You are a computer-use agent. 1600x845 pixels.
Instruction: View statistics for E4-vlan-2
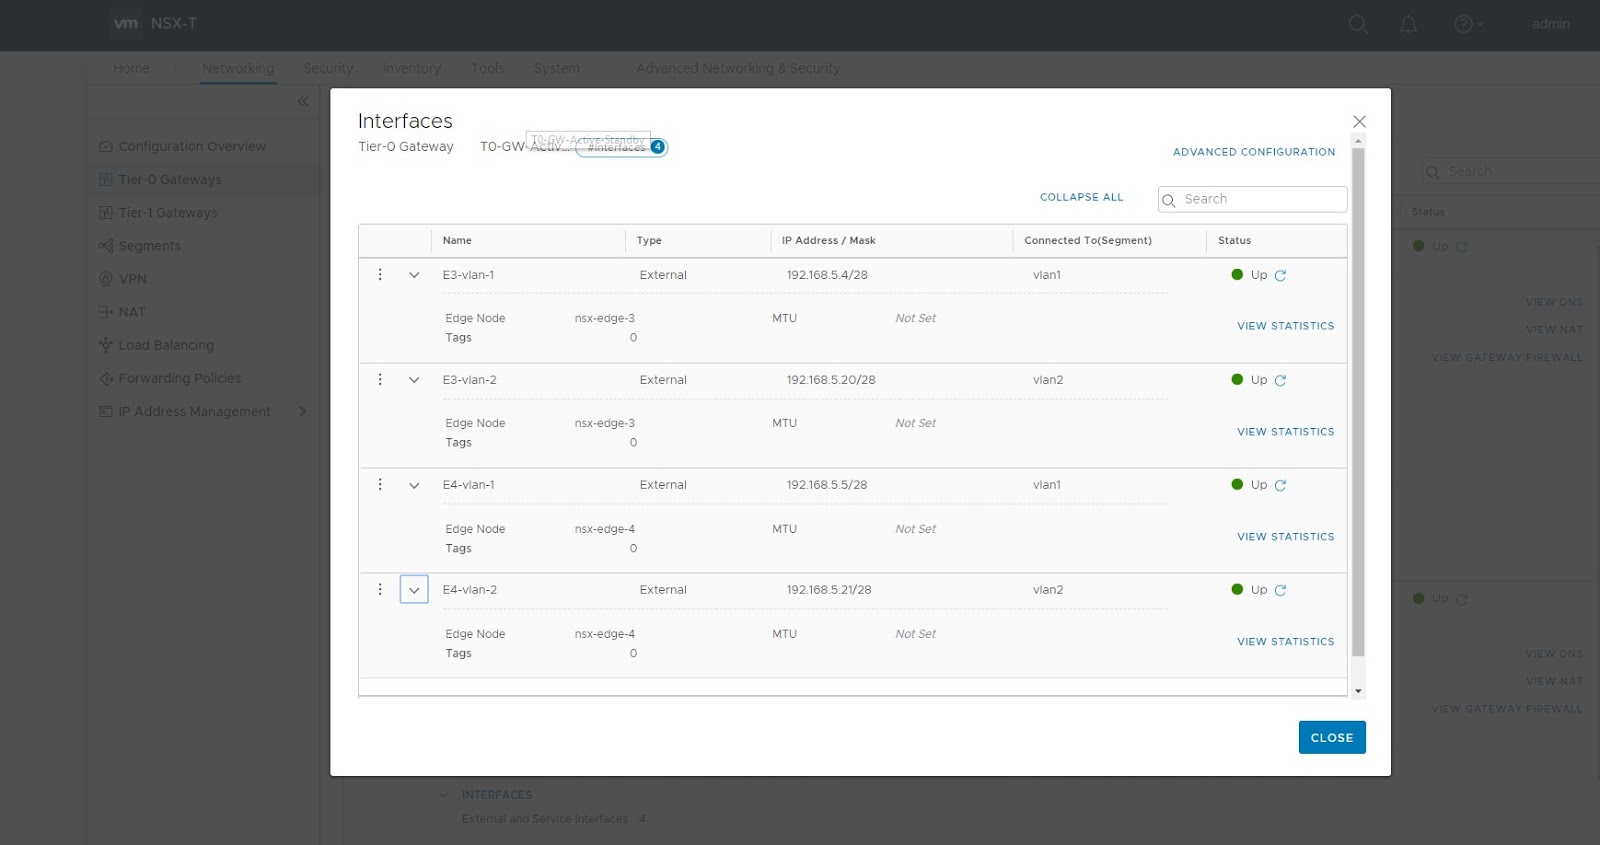pos(1285,642)
